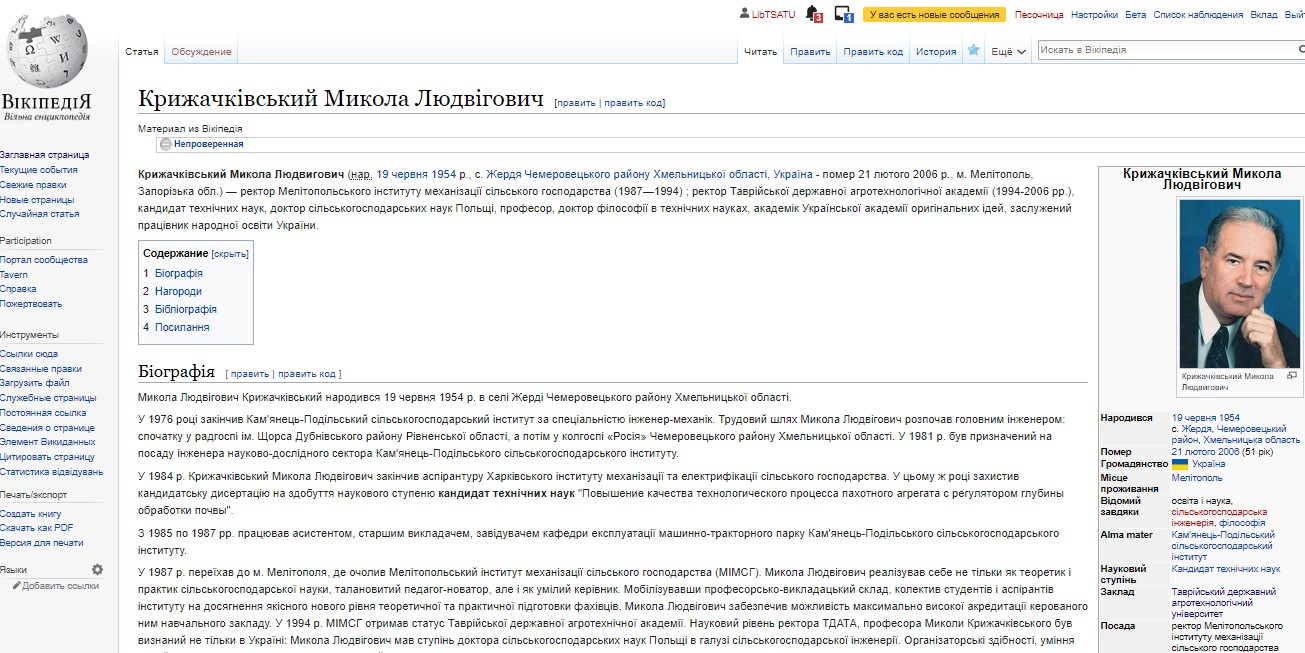Open Настройки preferences link
Image resolution: width=1305 pixels, height=653 pixels.
click(x=1094, y=15)
